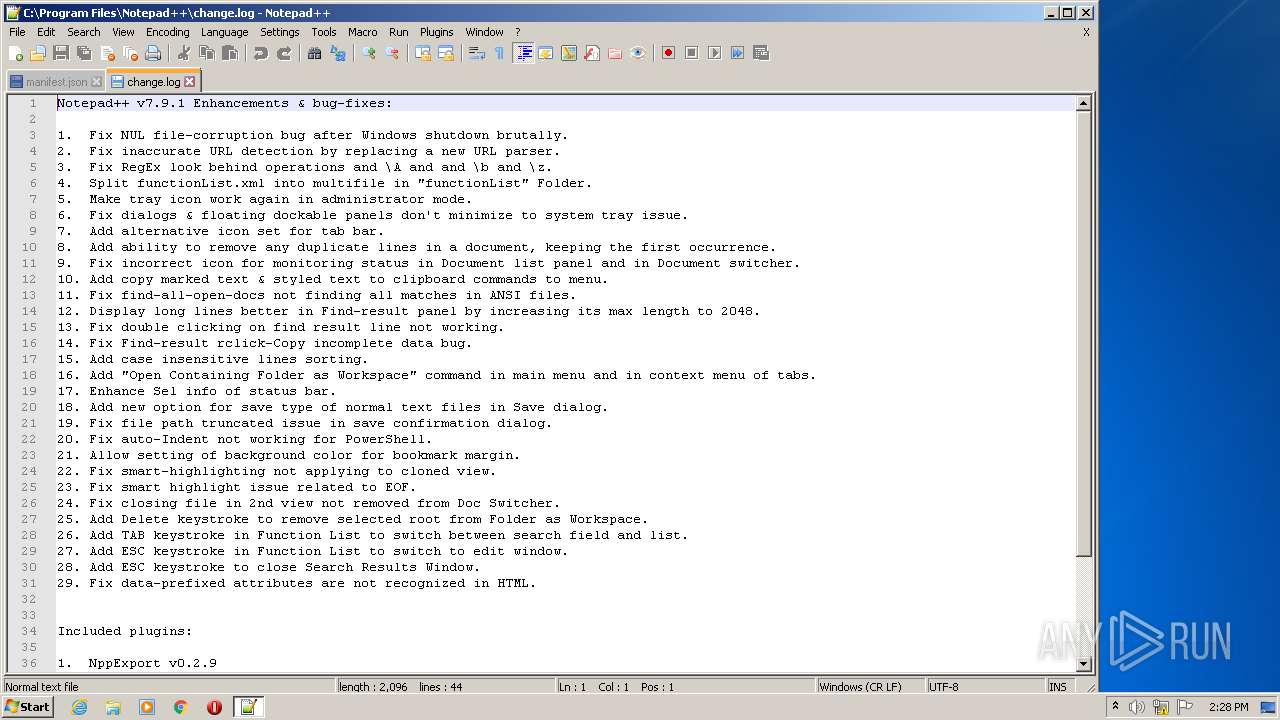
Task: Click the Copy toolbar icon
Action: pos(207,53)
